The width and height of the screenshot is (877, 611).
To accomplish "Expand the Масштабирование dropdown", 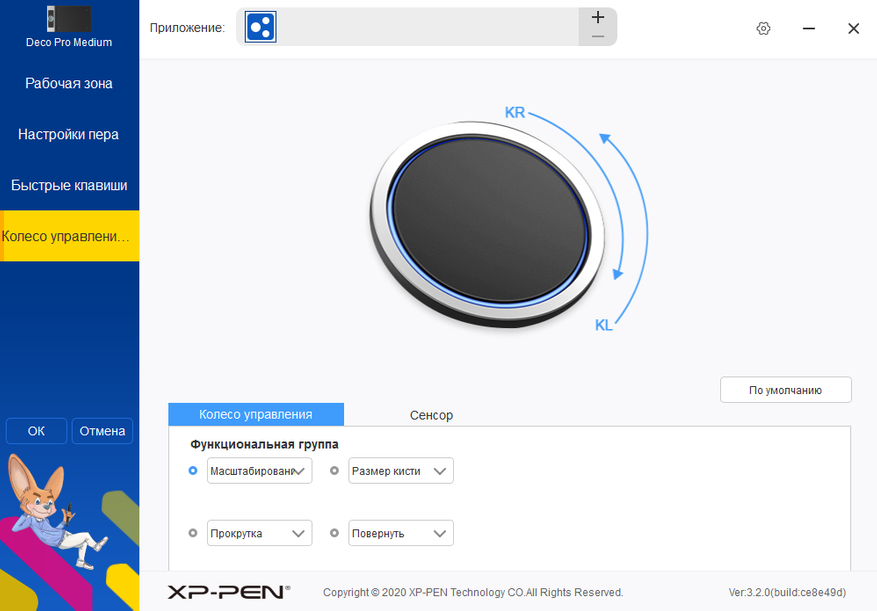I will (x=260, y=471).
